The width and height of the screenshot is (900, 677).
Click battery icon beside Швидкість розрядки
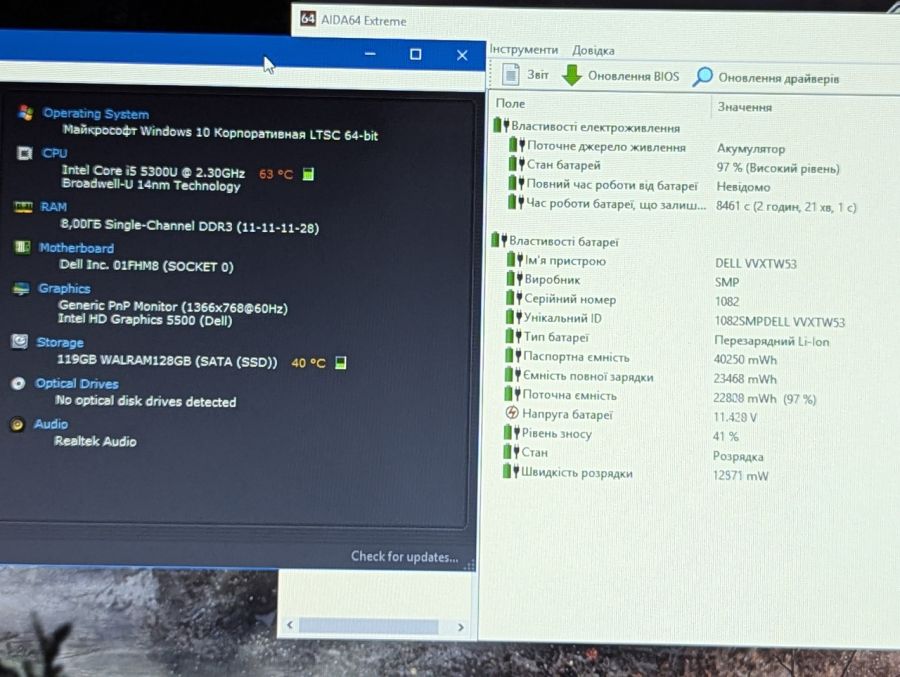pos(511,471)
